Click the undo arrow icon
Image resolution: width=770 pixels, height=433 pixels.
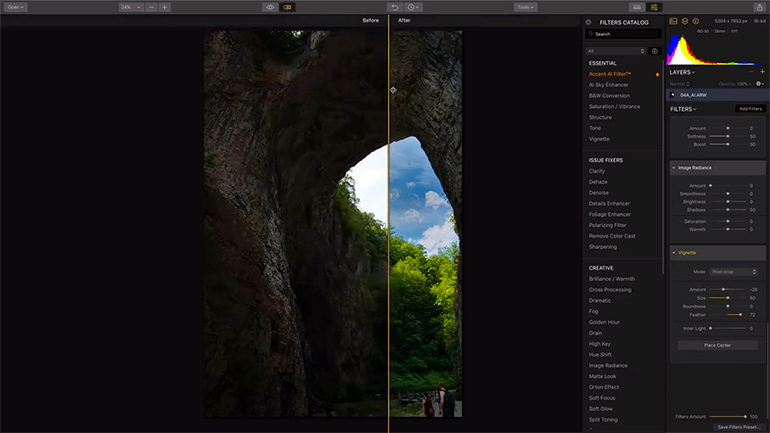[393, 7]
